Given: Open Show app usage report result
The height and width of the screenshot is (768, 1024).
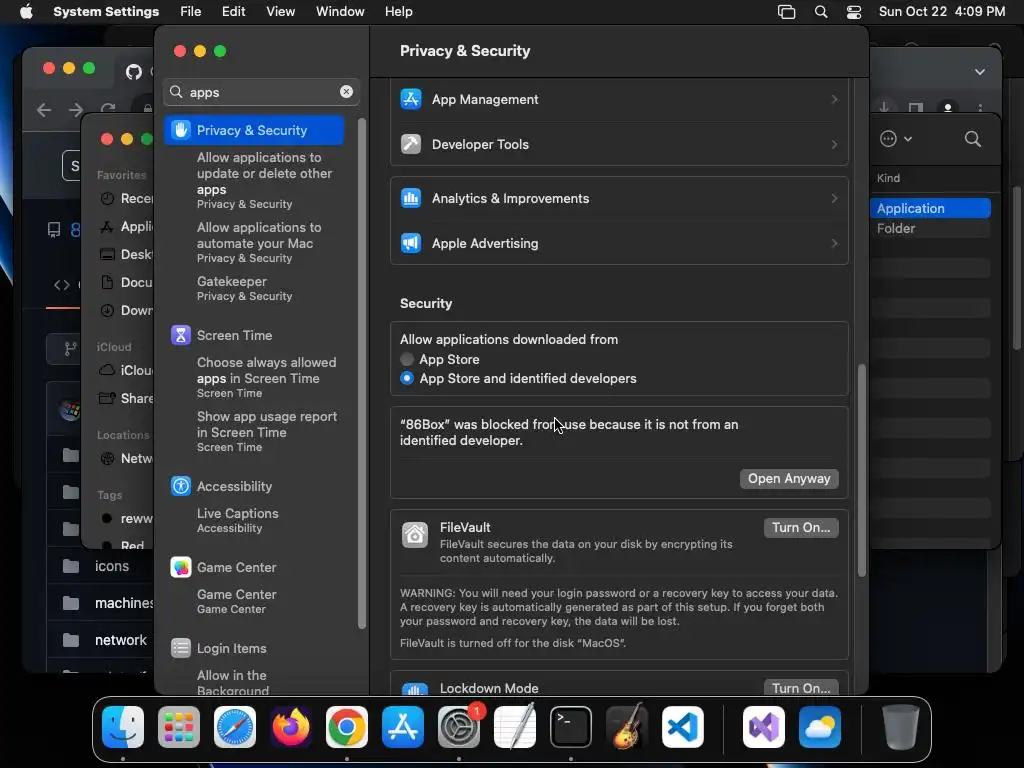Looking at the screenshot, I should click(x=269, y=431).
